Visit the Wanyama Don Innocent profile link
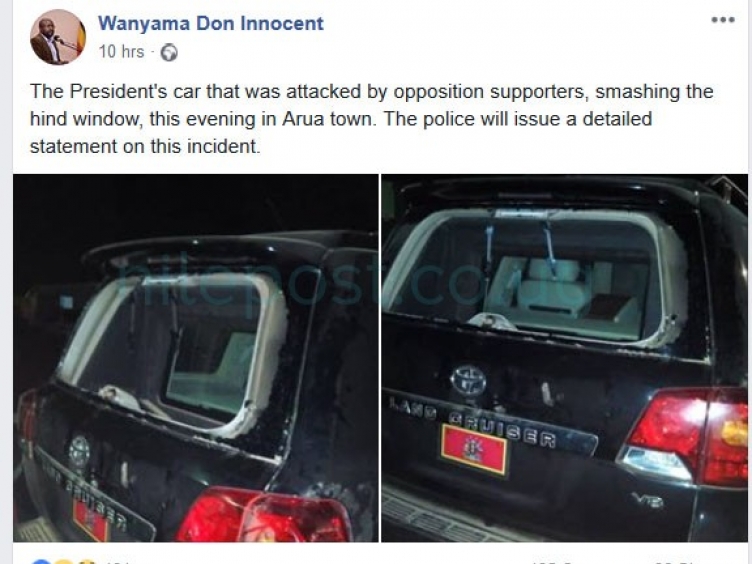Image resolution: width=752 pixels, height=564 pixels. click(x=211, y=24)
